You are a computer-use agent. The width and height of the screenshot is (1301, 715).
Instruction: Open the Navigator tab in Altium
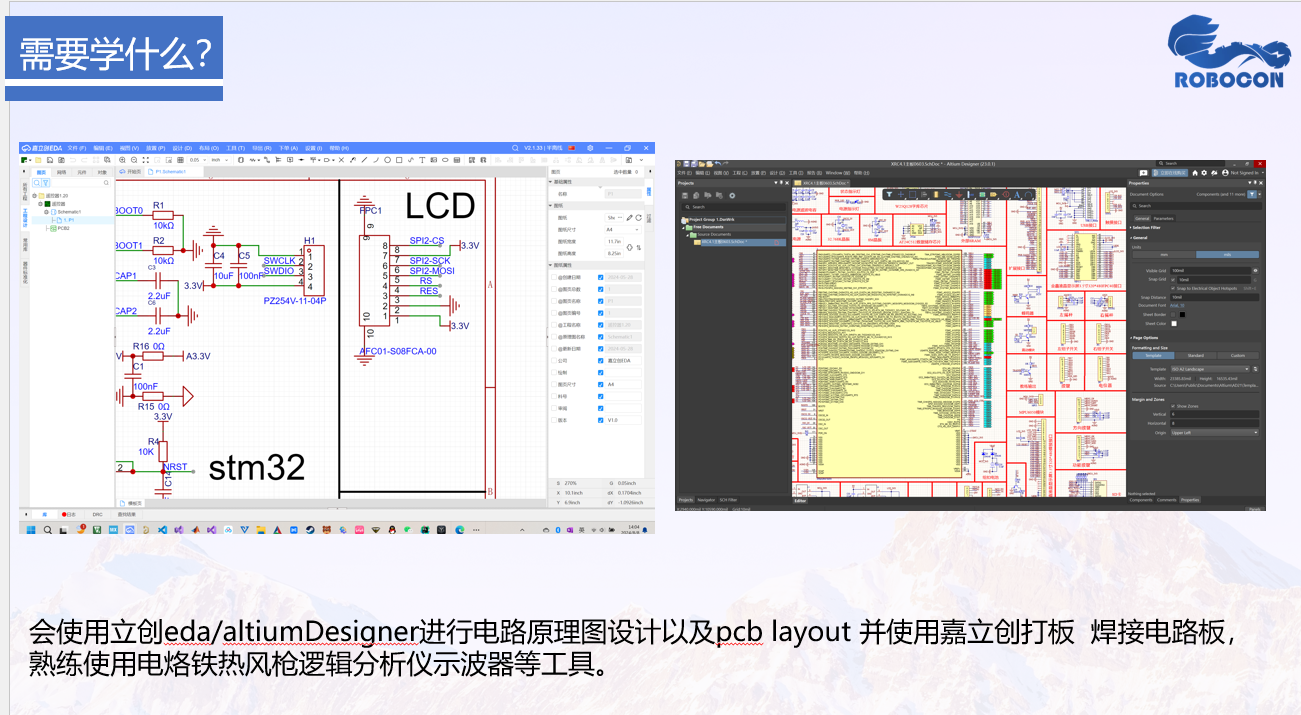click(706, 499)
